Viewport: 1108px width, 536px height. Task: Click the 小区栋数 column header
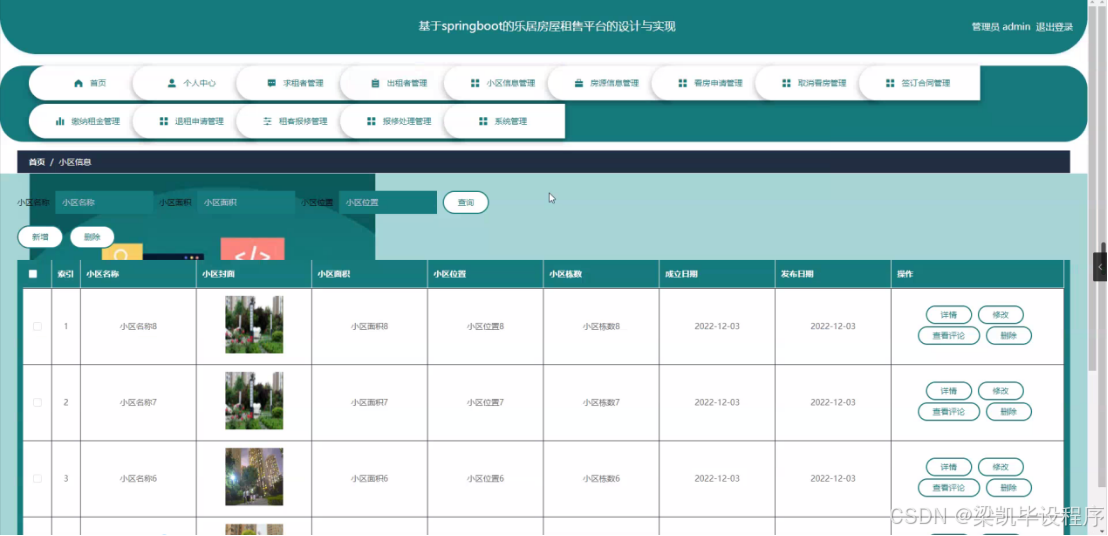point(601,274)
